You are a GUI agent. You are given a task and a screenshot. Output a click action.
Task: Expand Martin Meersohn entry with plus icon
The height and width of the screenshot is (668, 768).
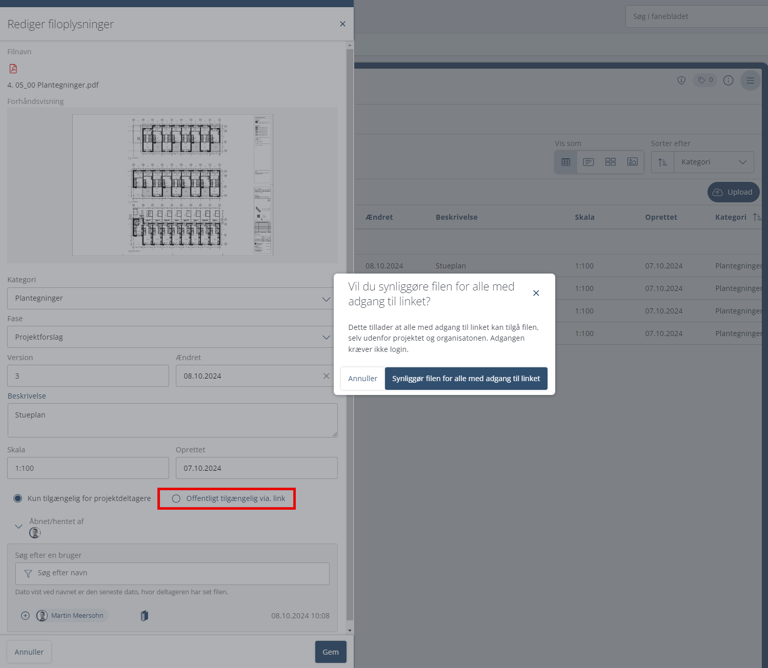pos(25,616)
